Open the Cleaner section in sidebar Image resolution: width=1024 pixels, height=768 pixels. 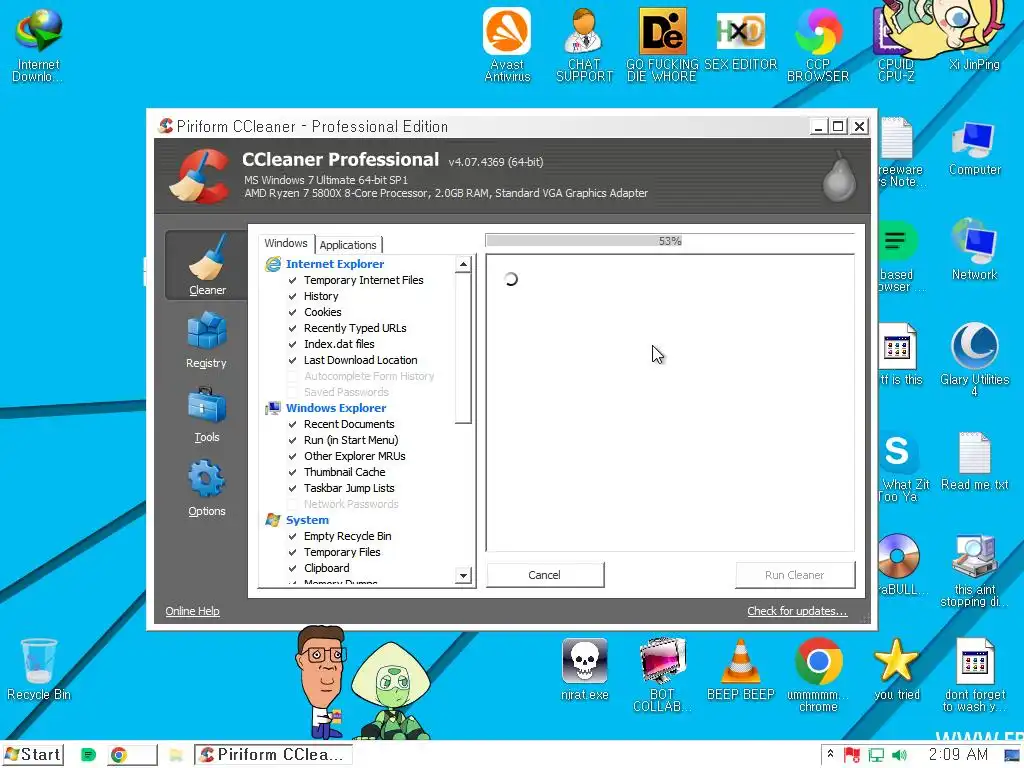point(206,265)
